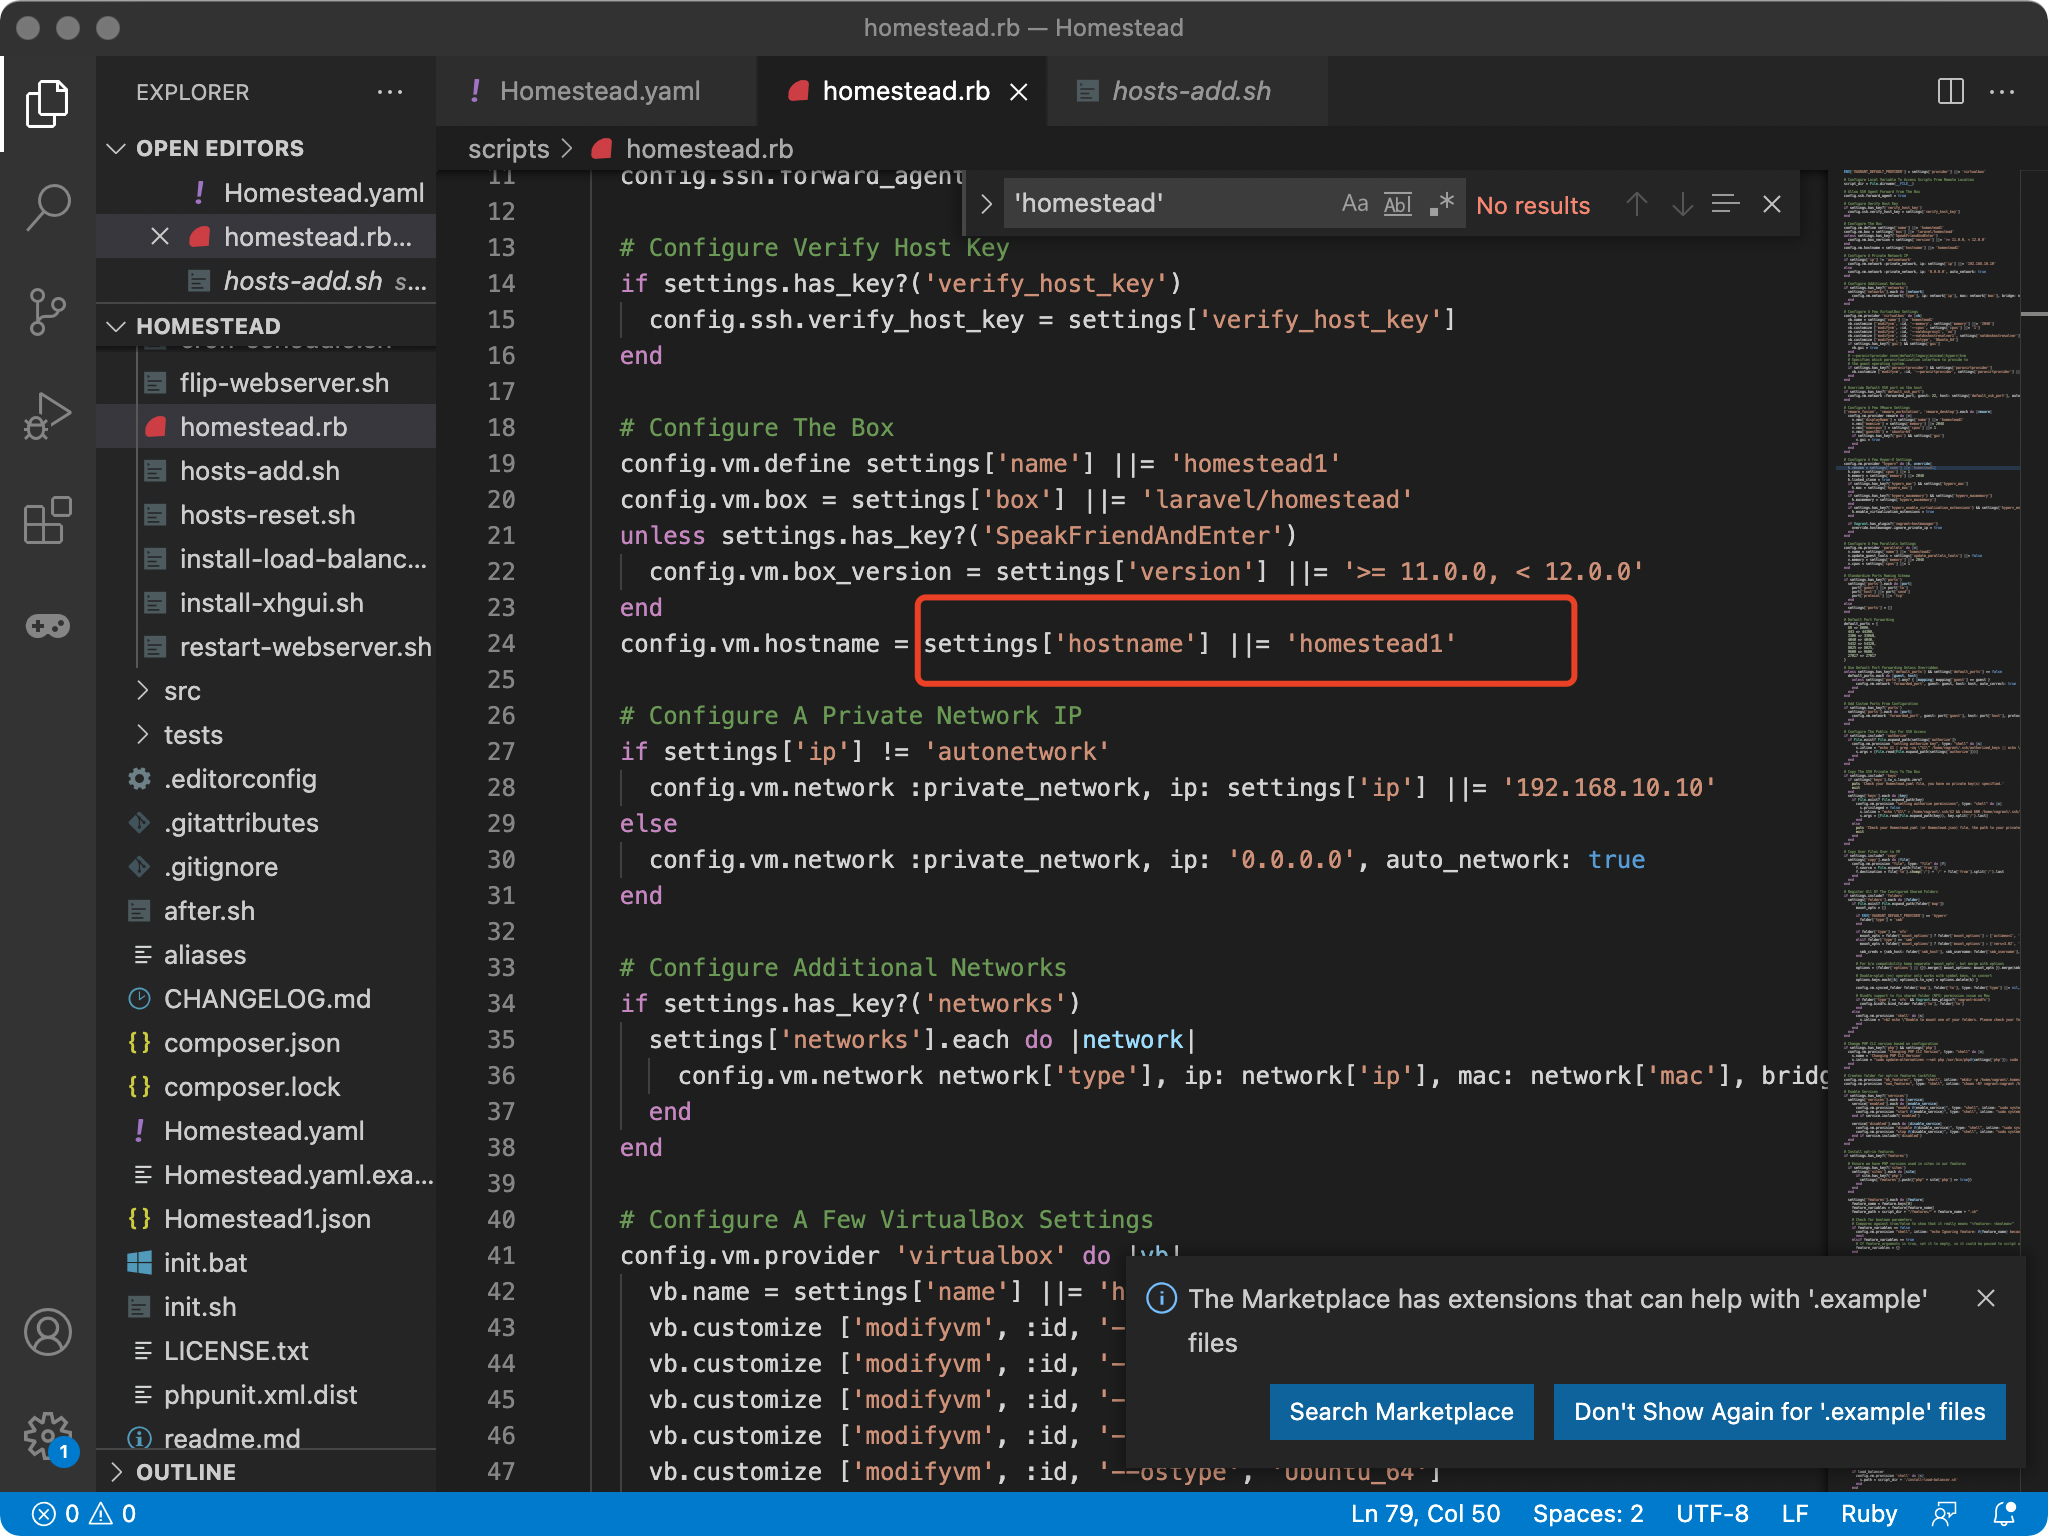Open the Search view in activity bar
Image resolution: width=2048 pixels, height=1536 pixels.
point(47,208)
